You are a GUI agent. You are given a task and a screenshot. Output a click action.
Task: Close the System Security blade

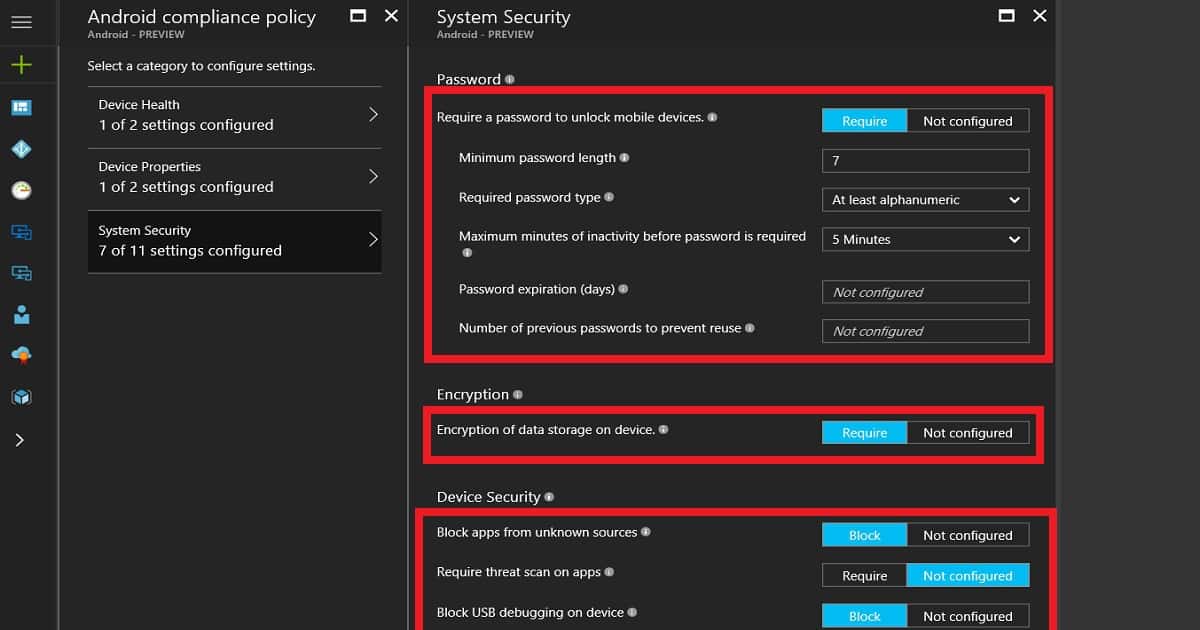[x=1040, y=16]
